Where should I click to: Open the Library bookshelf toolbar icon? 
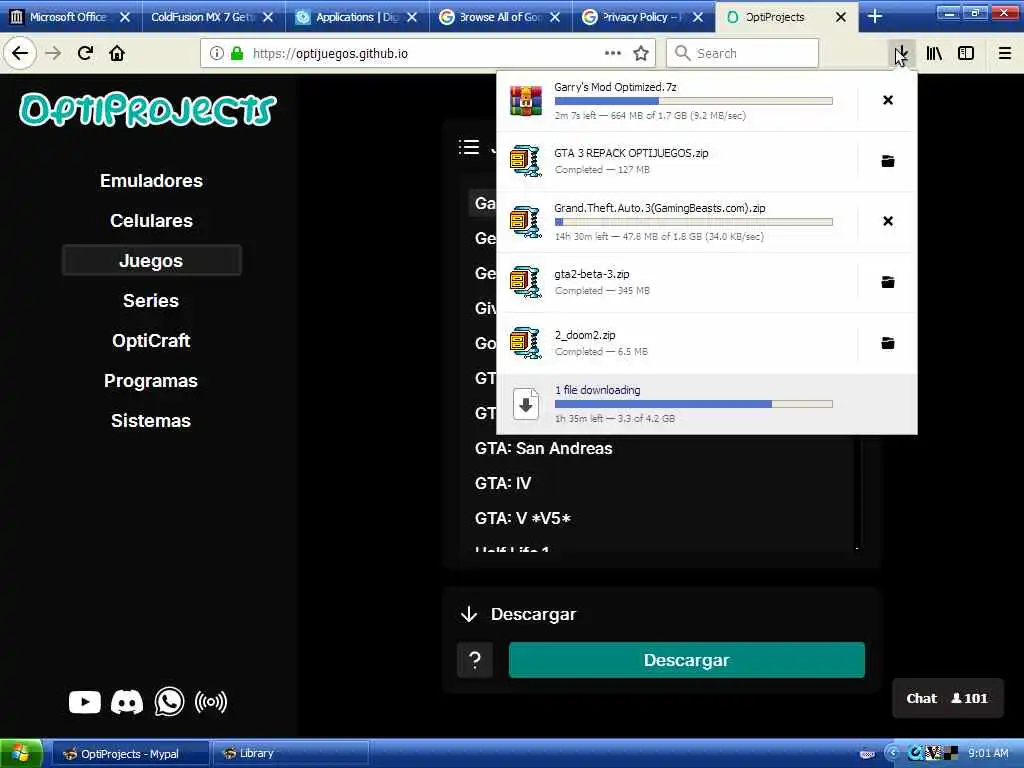(934, 54)
